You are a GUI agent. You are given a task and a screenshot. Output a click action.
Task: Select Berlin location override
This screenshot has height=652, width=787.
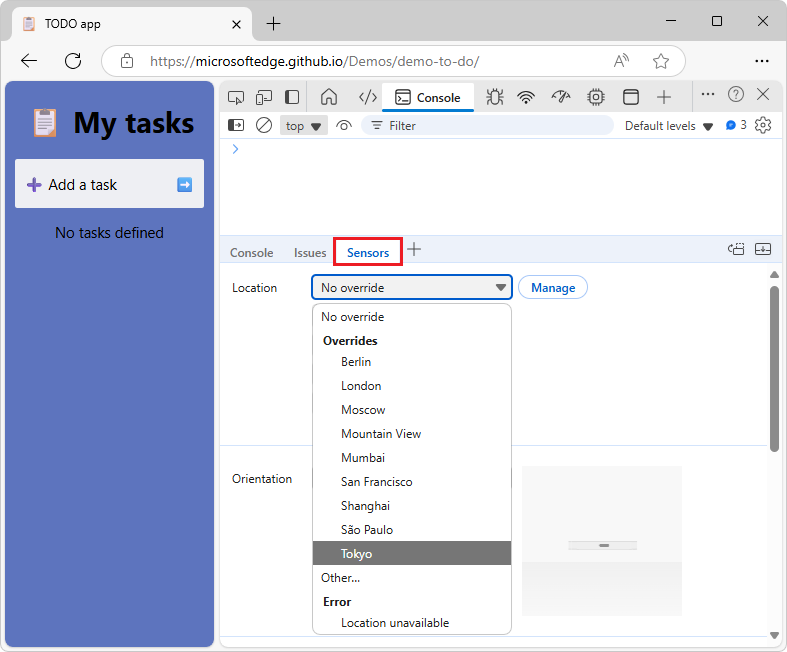click(x=412, y=362)
